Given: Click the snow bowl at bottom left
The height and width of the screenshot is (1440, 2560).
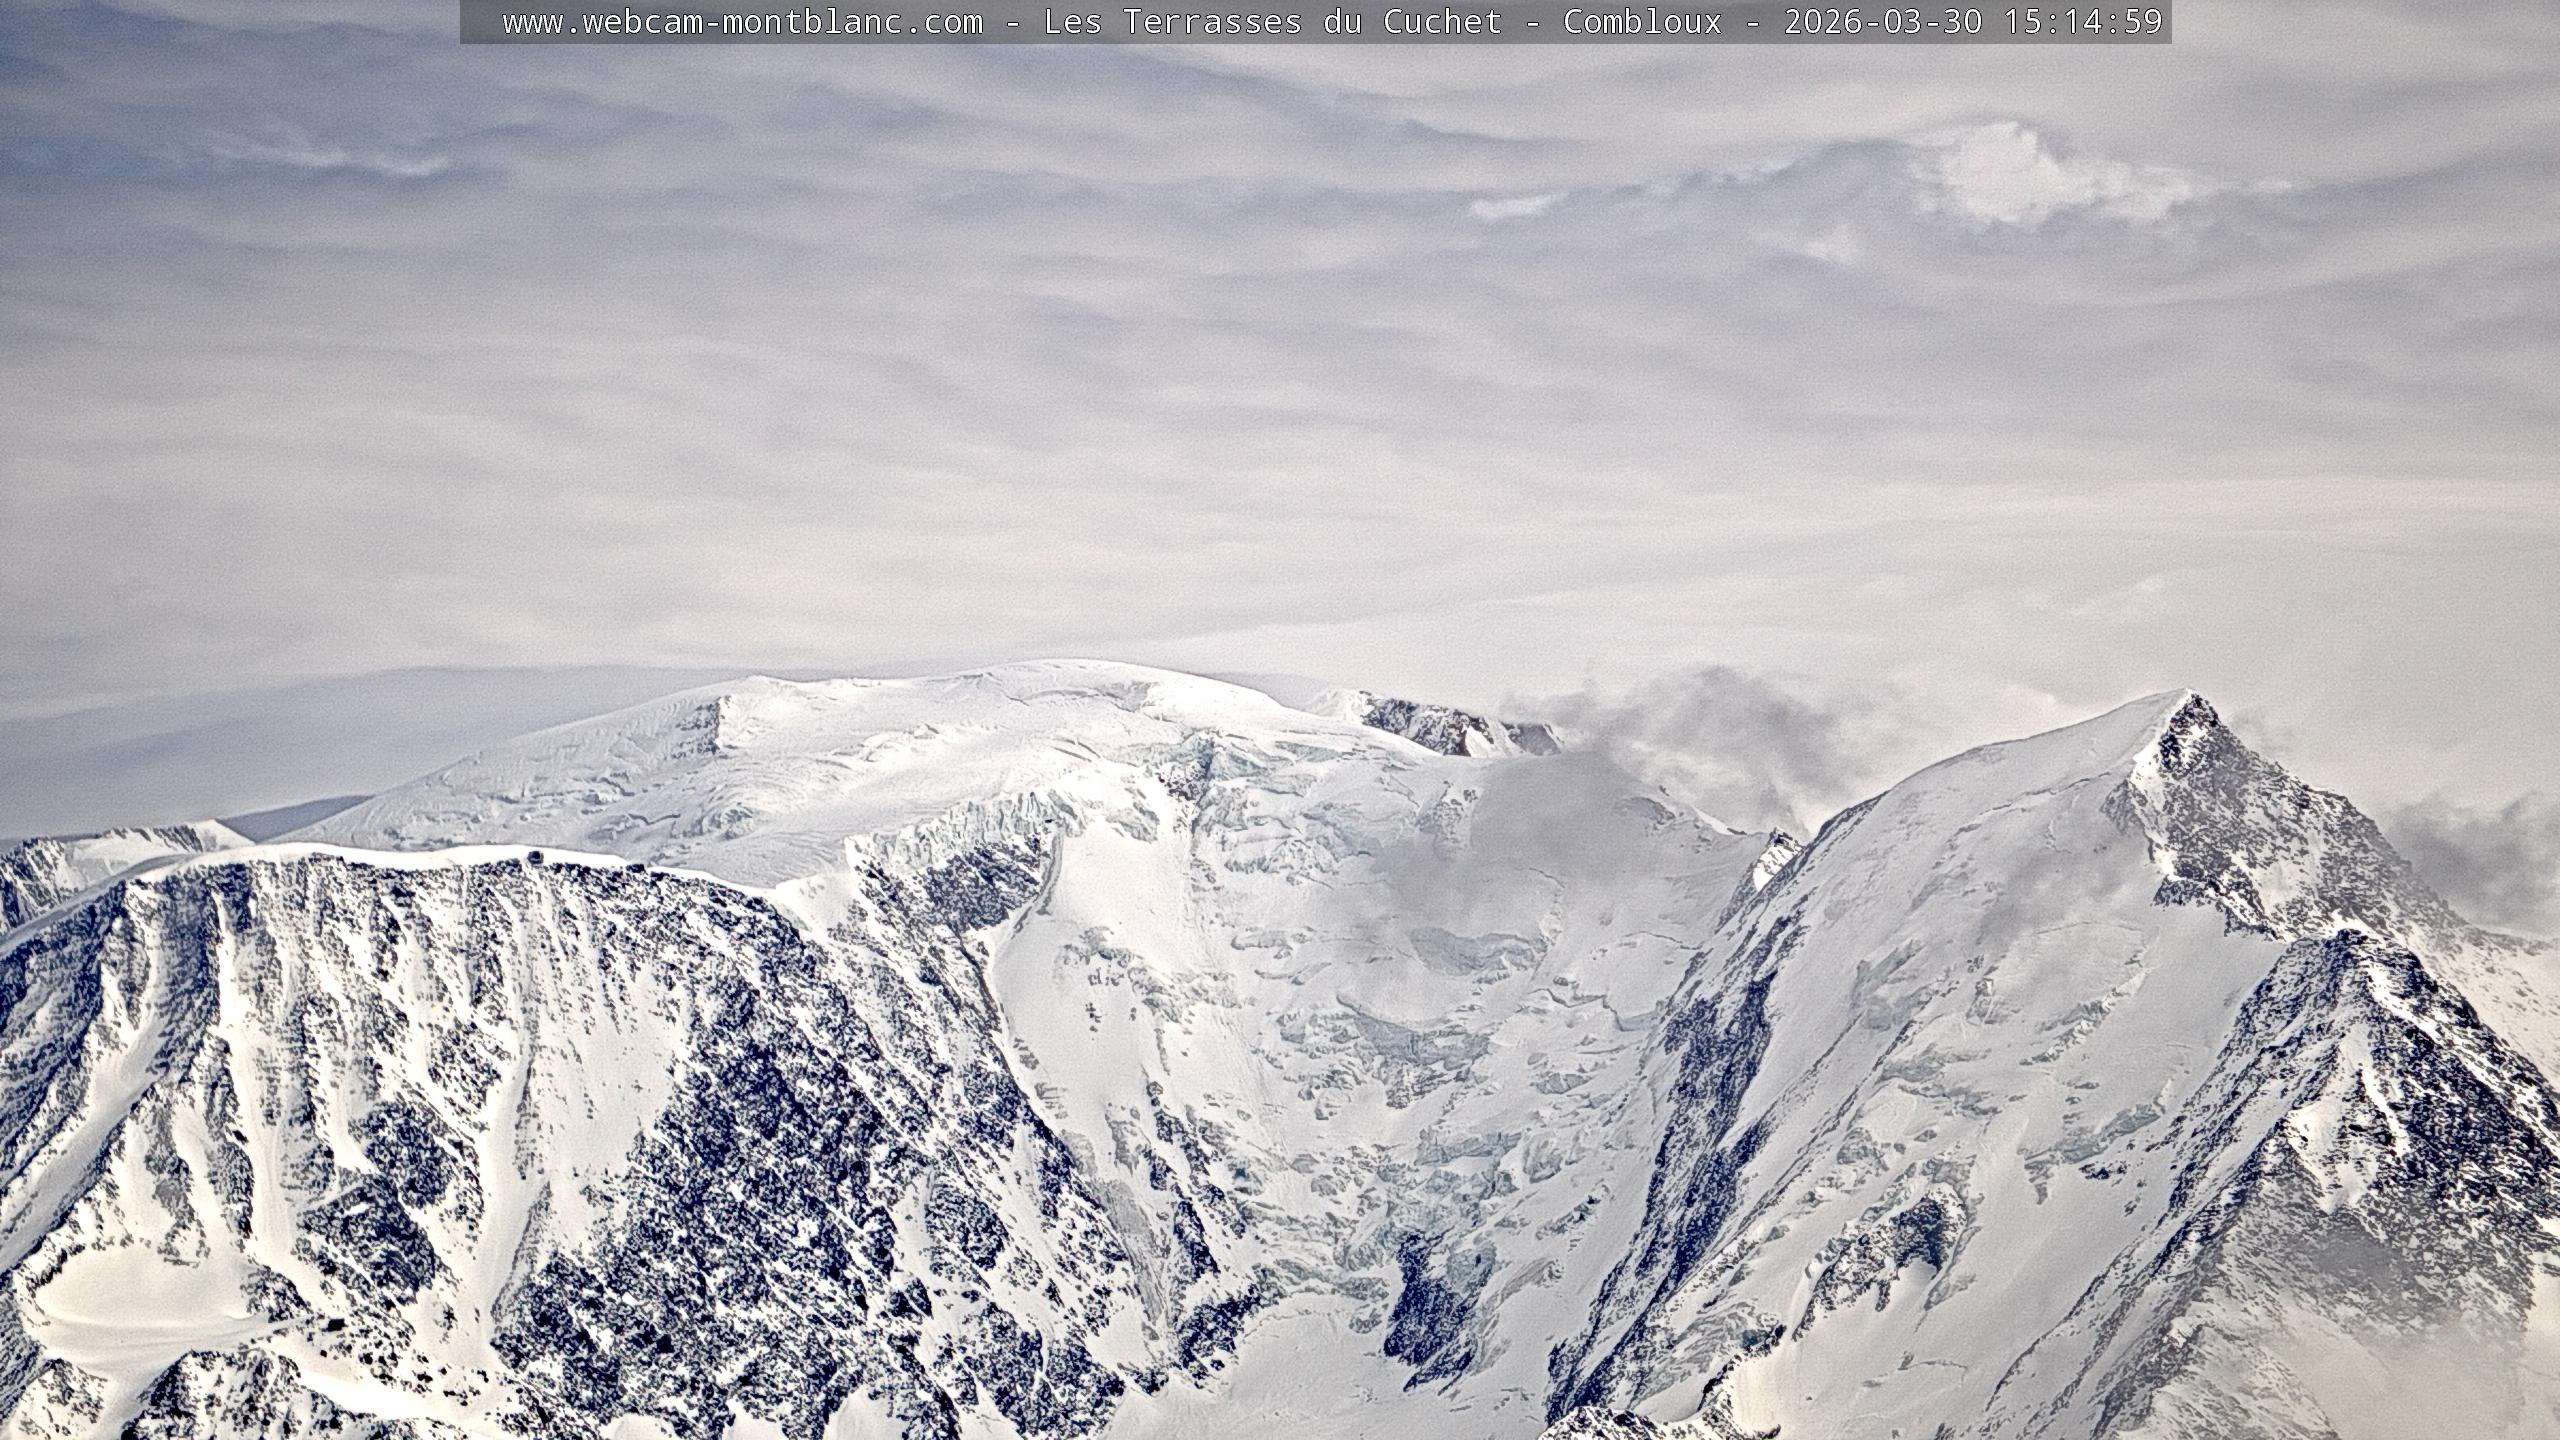Looking at the screenshot, I should (140, 1300).
